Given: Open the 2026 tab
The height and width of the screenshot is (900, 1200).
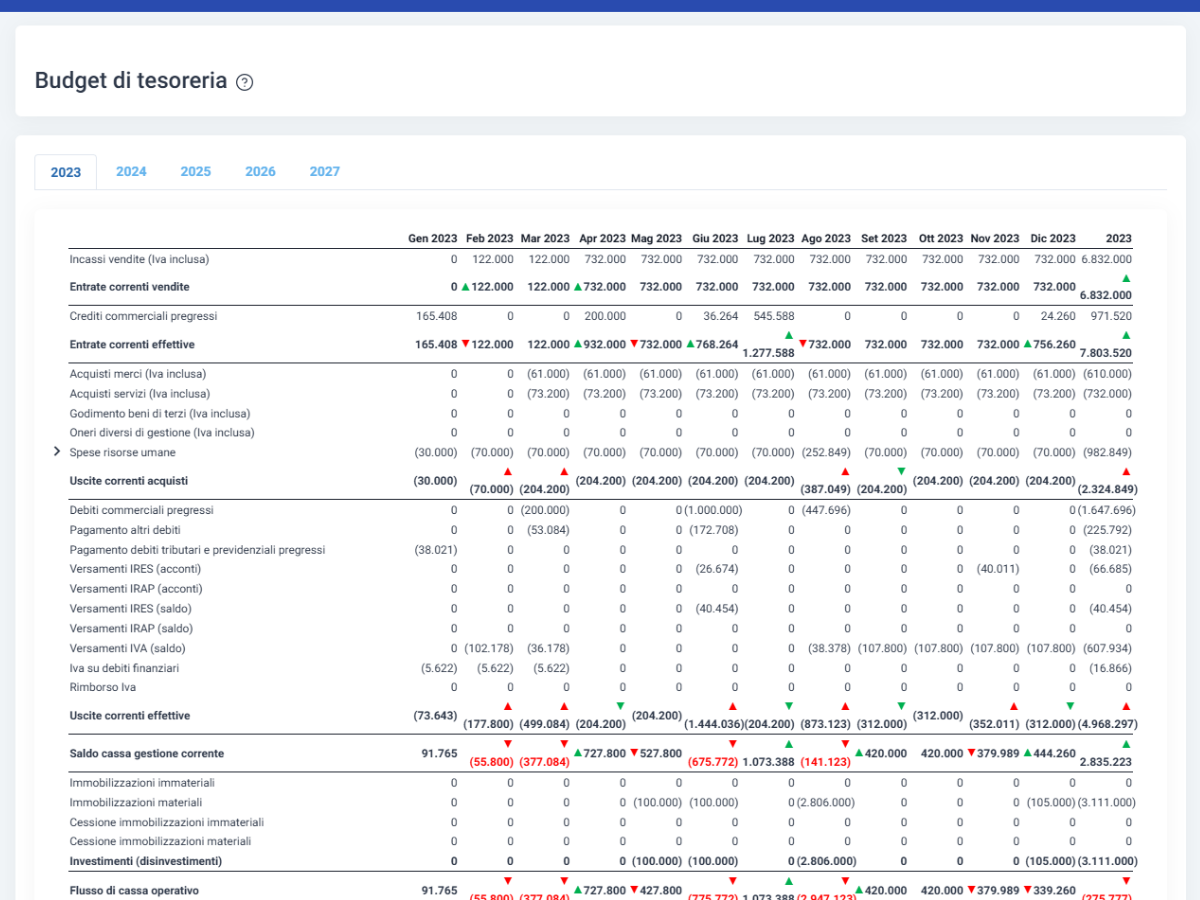Looking at the screenshot, I should point(260,172).
